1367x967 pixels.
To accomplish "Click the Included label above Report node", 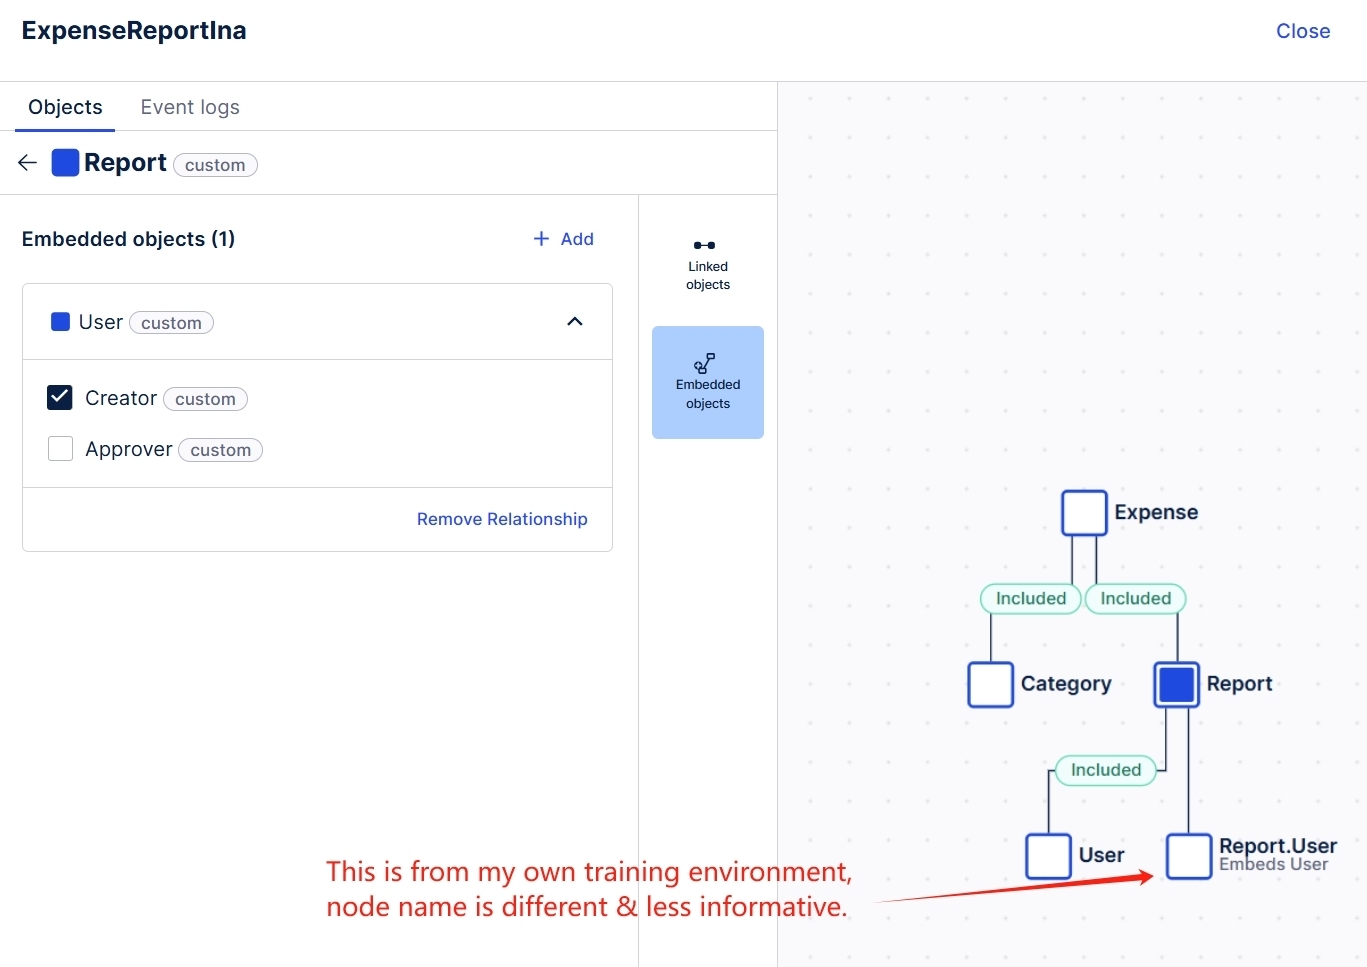I will coord(1136,599).
